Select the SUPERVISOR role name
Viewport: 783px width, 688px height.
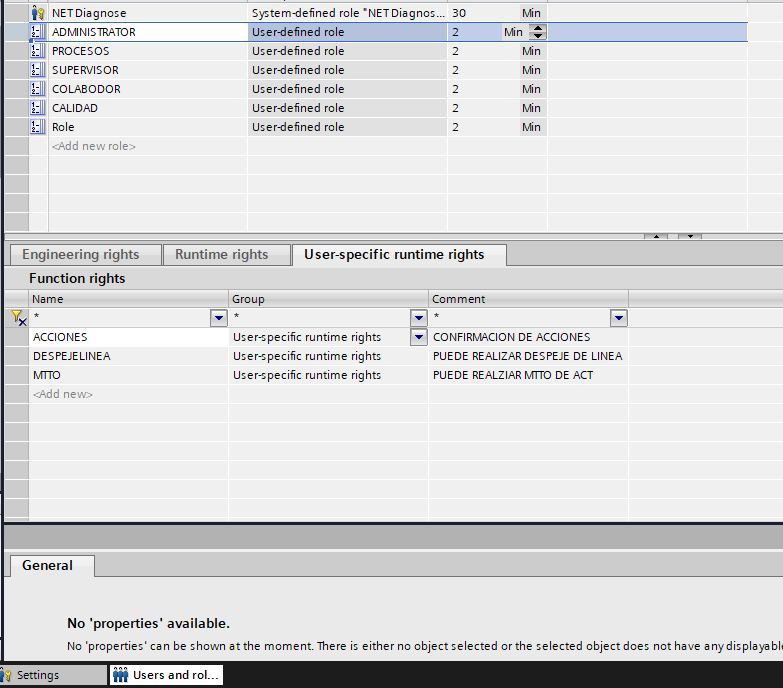tap(85, 70)
